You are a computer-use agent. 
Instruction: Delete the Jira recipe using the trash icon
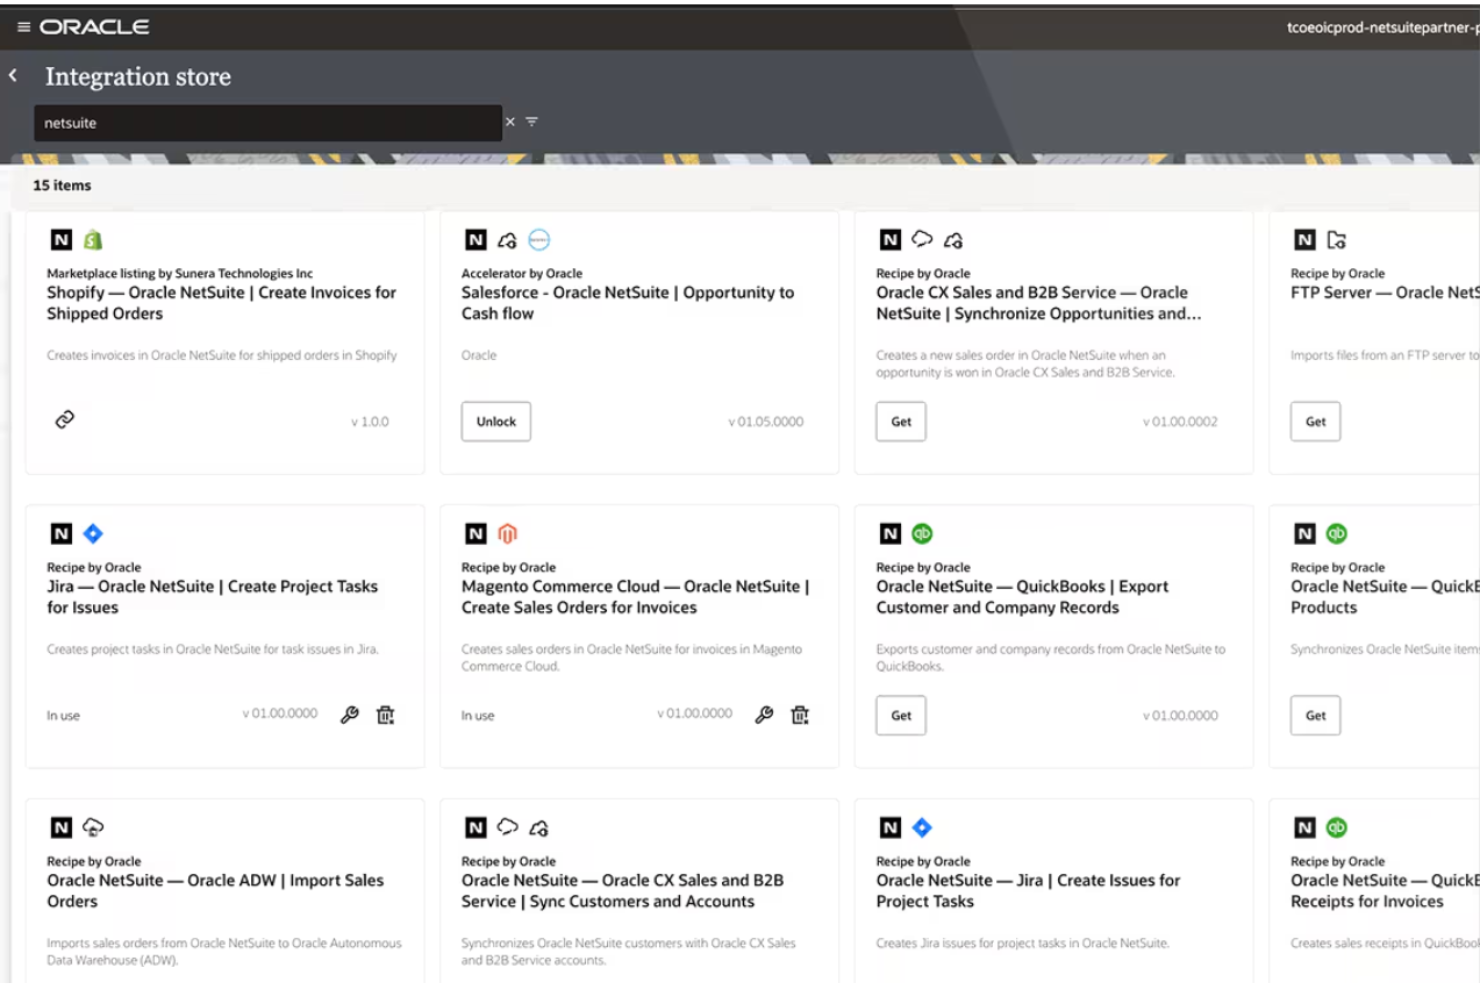click(x=383, y=714)
